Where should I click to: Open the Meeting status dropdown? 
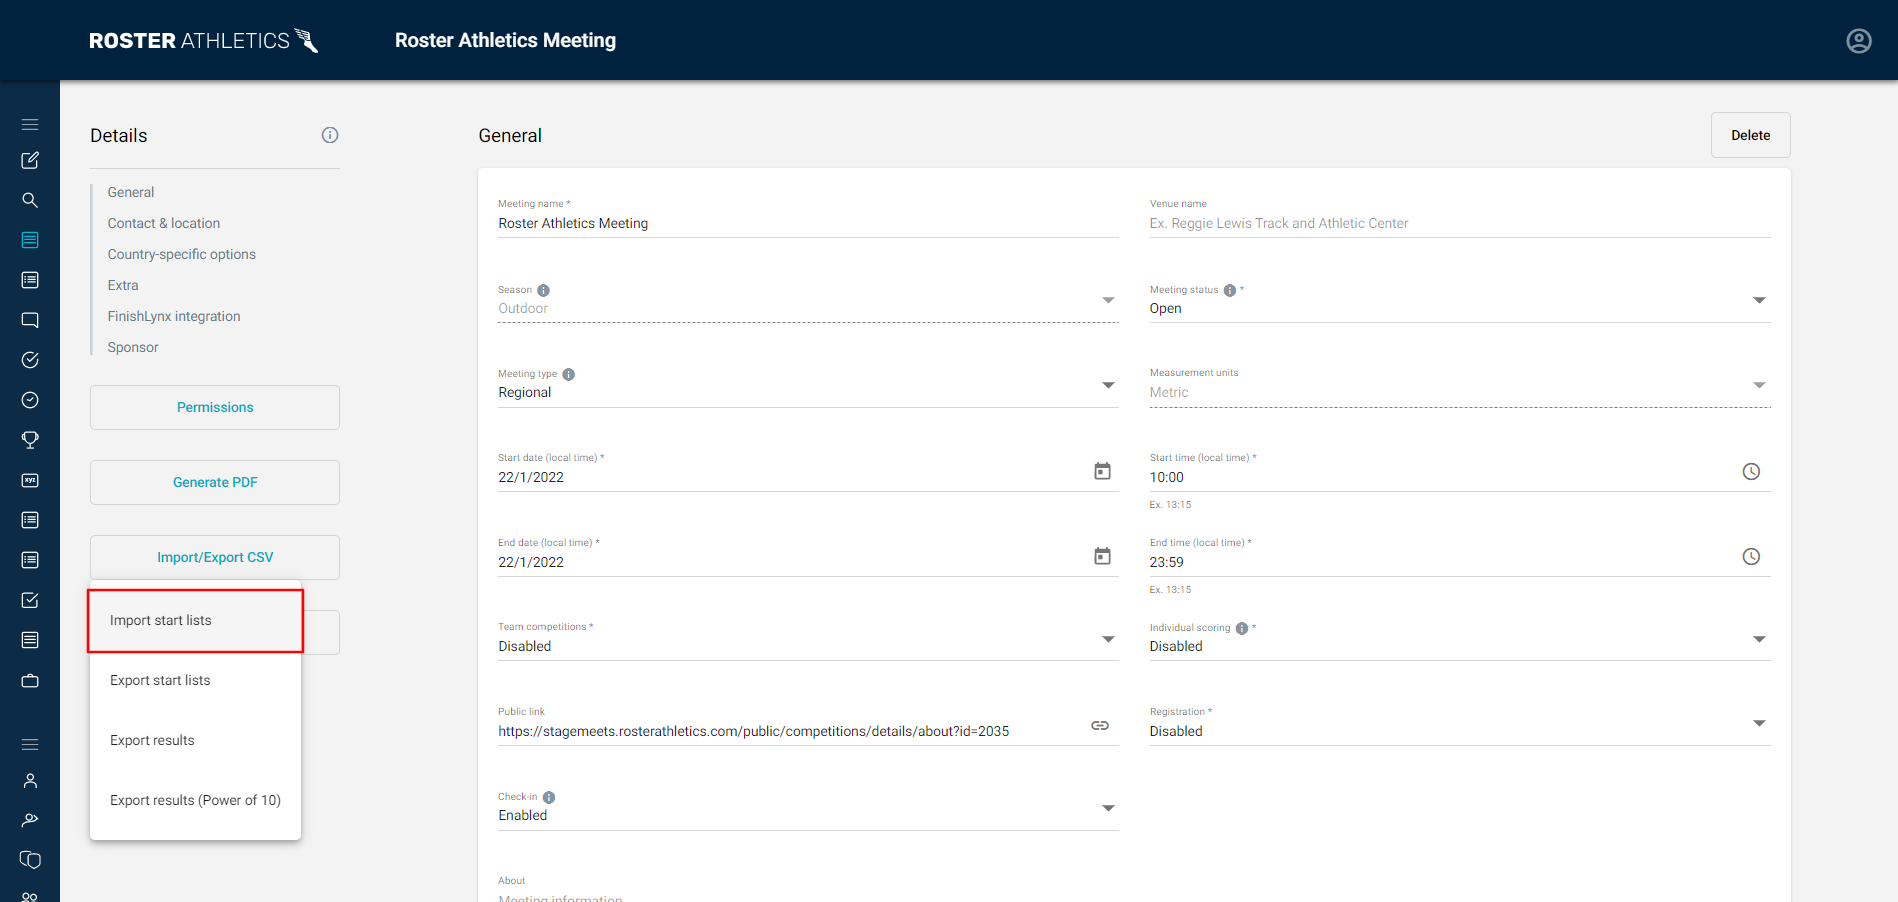1759,300
